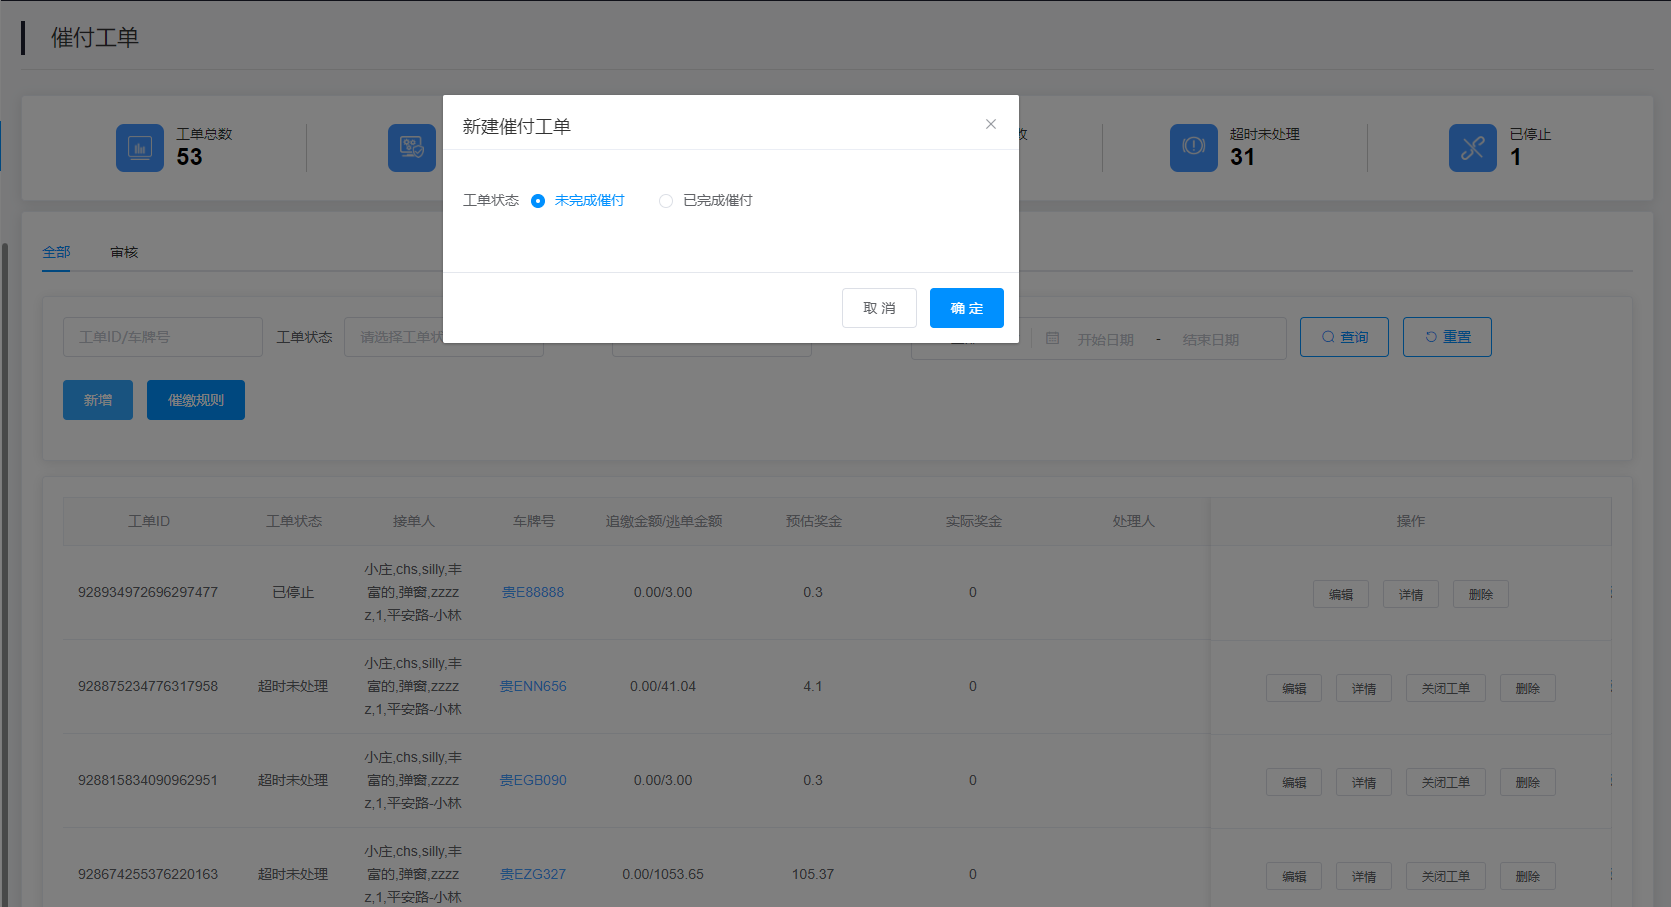Close the 新建催付工单 dialog with X
Screen dimensions: 1671x907
click(990, 124)
